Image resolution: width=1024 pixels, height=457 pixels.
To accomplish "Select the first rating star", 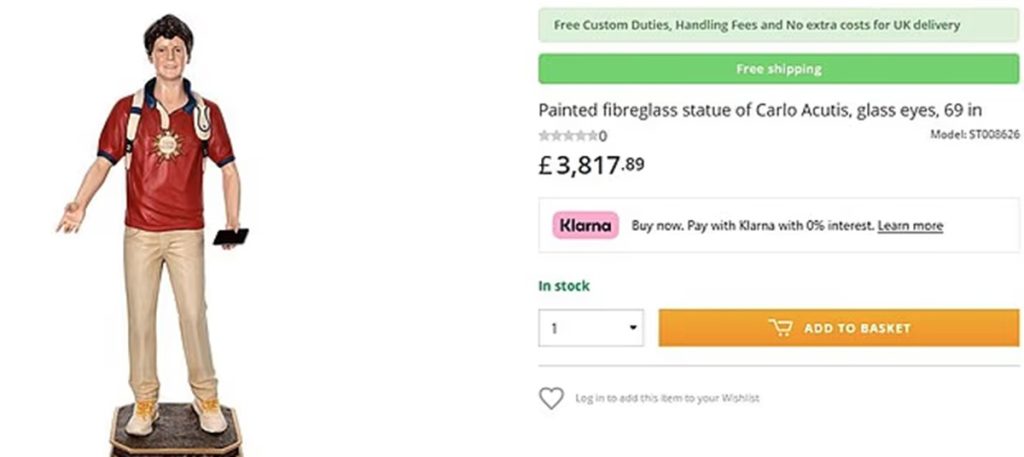I will click(x=543, y=136).
